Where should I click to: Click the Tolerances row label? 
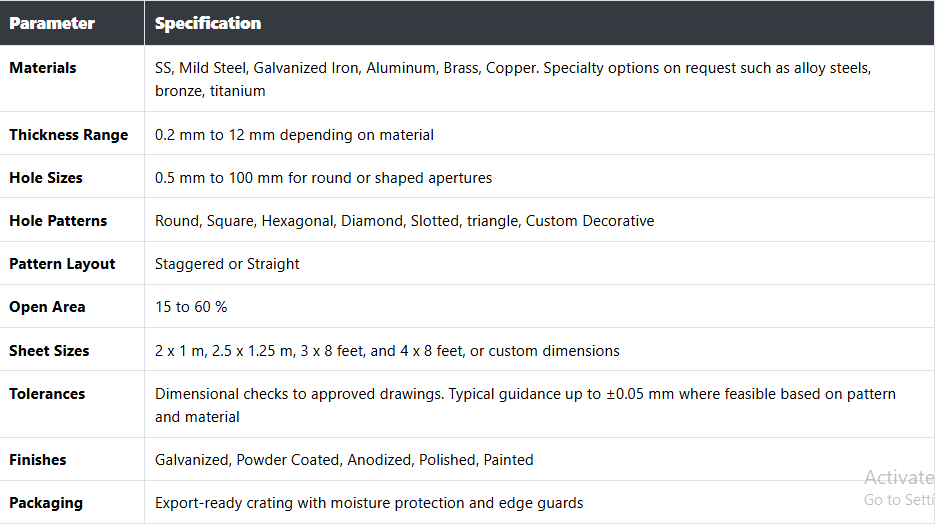(x=47, y=394)
